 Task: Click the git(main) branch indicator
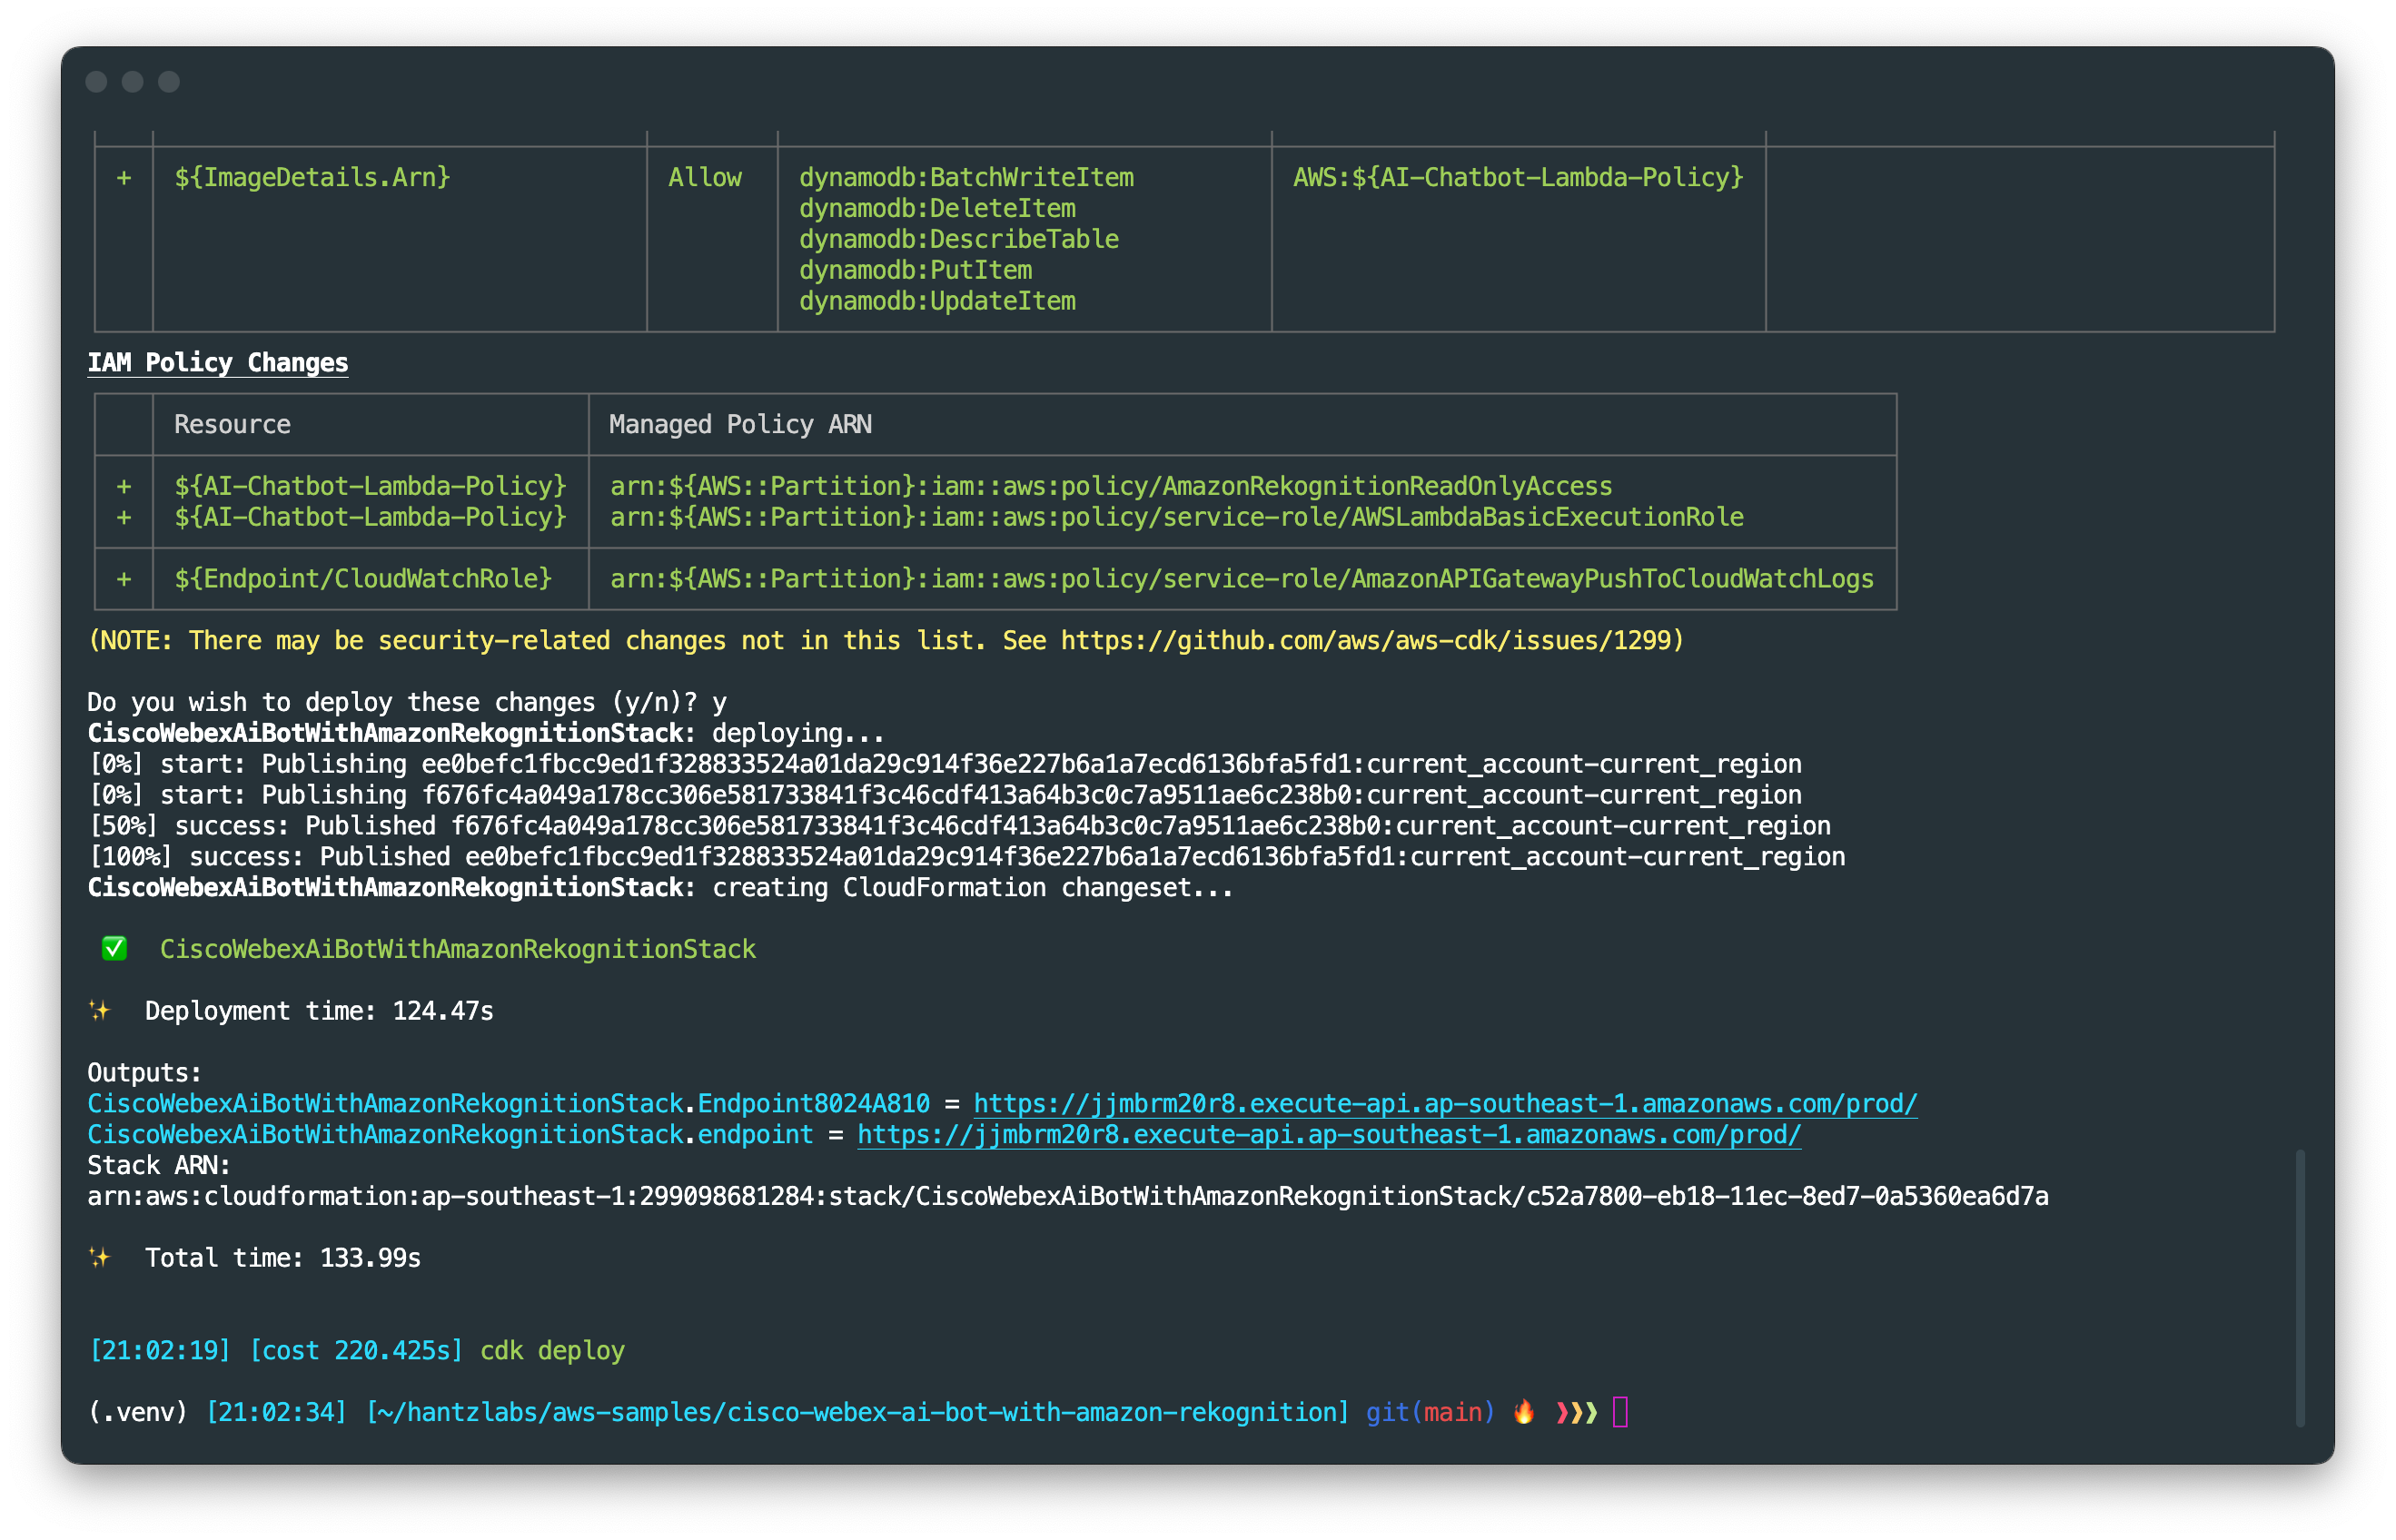[x=1429, y=1411]
